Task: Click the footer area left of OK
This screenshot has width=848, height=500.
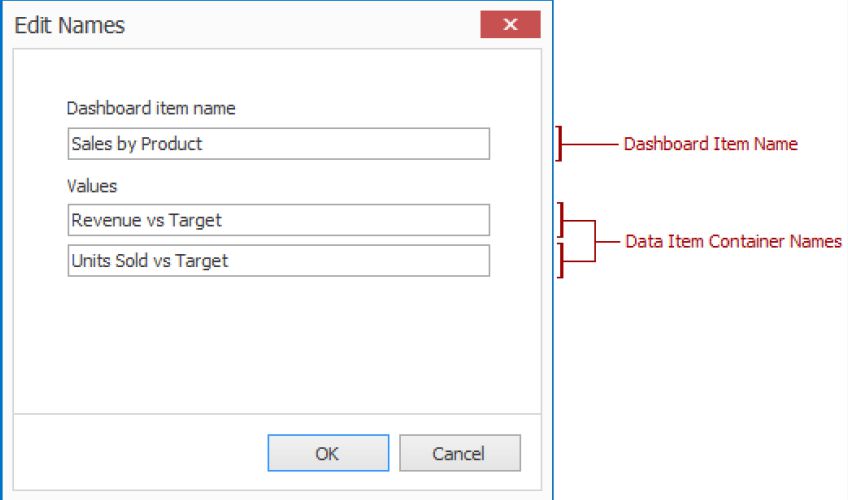Action: (x=140, y=453)
